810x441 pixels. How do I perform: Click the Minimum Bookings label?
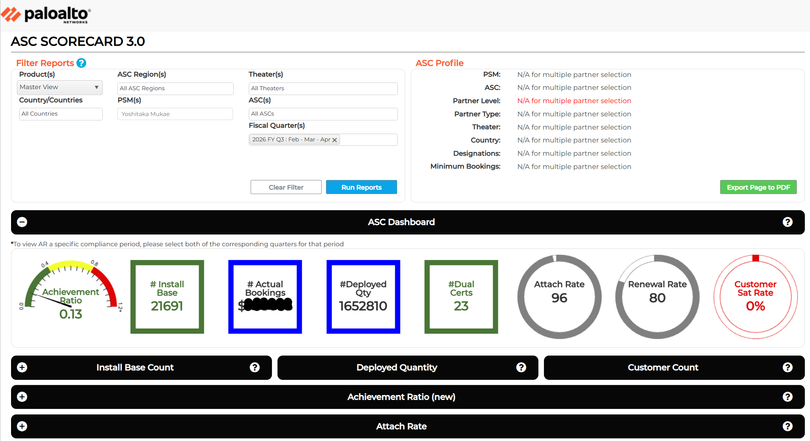tap(465, 166)
